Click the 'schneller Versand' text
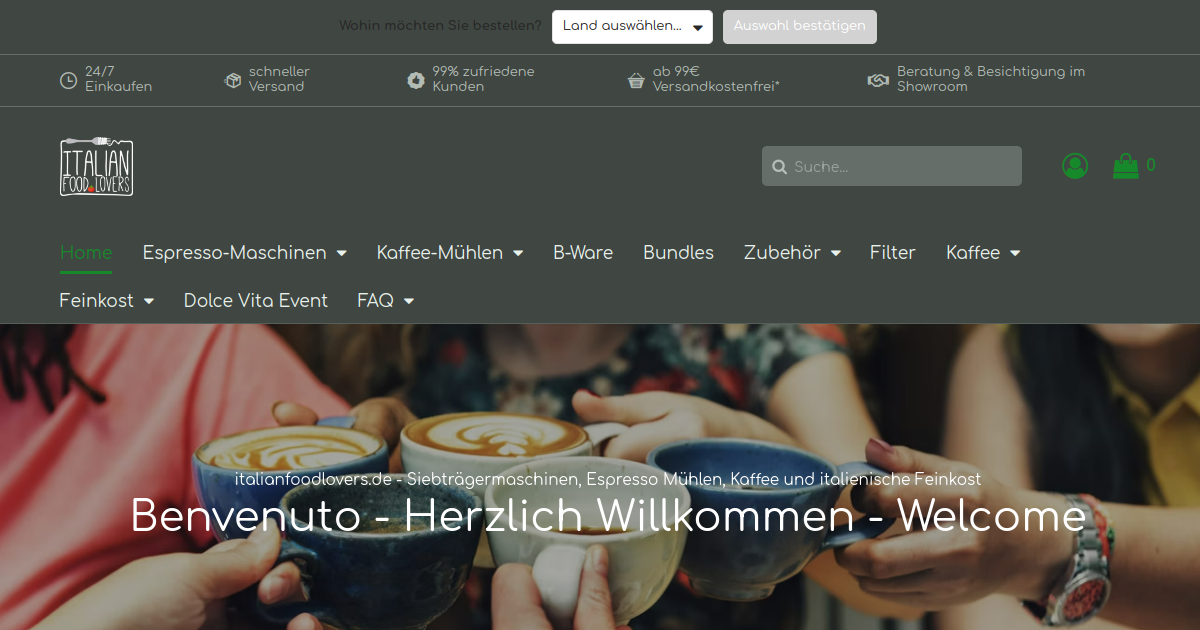Image resolution: width=1200 pixels, height=630 pixels. click(x=279, y=79)
